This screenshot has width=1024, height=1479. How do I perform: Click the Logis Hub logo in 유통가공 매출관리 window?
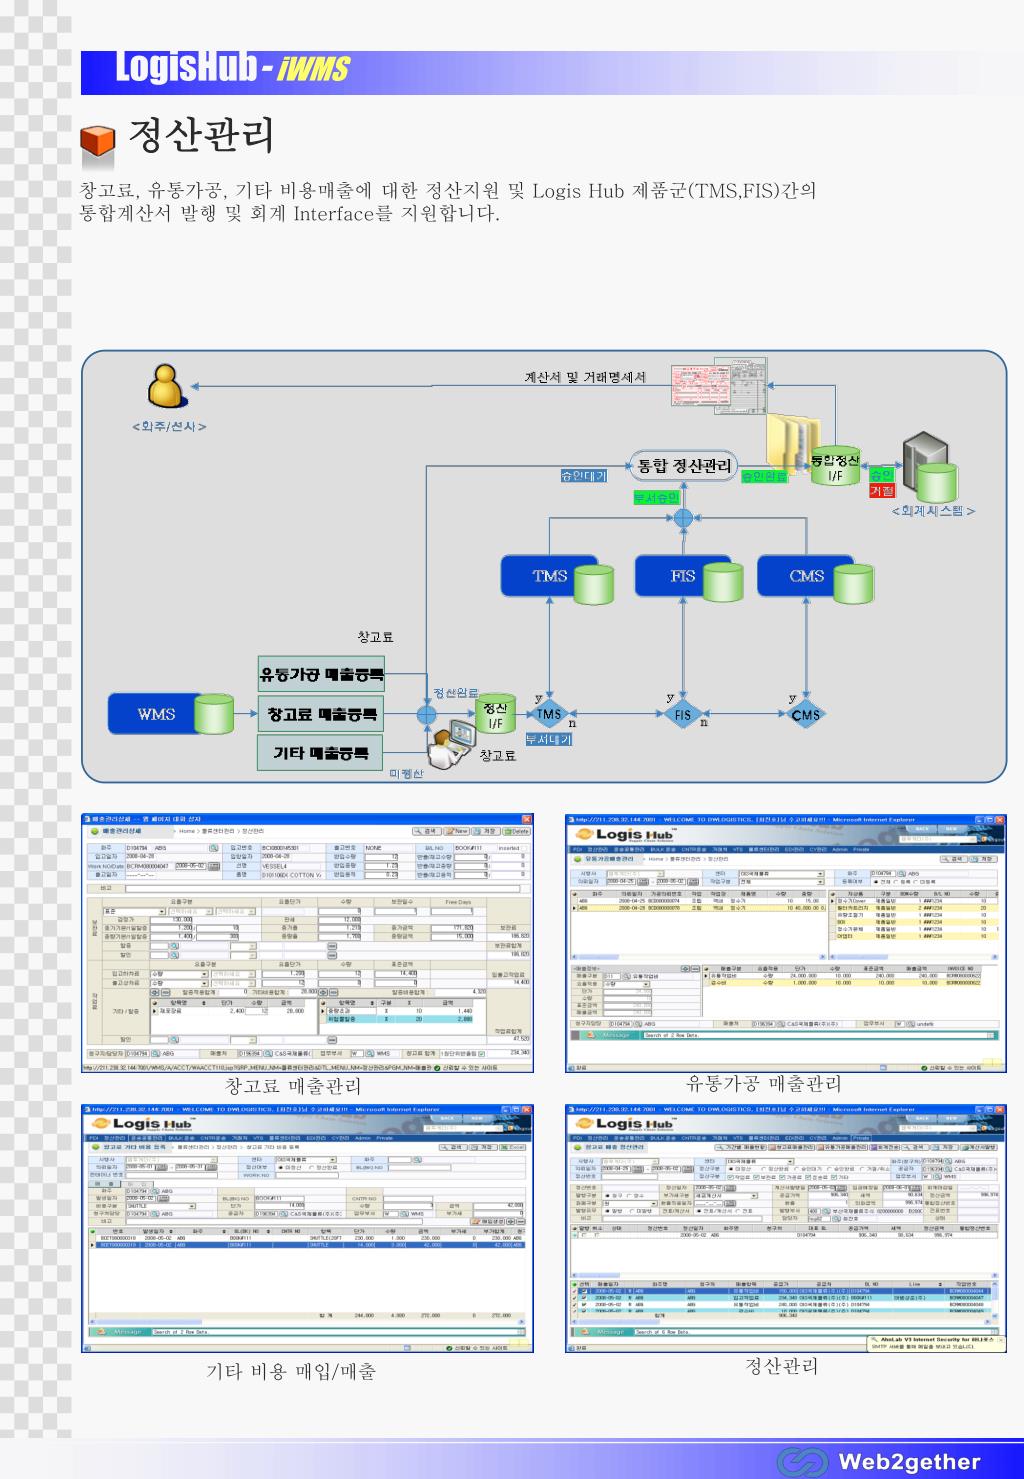tap(626, 834)
